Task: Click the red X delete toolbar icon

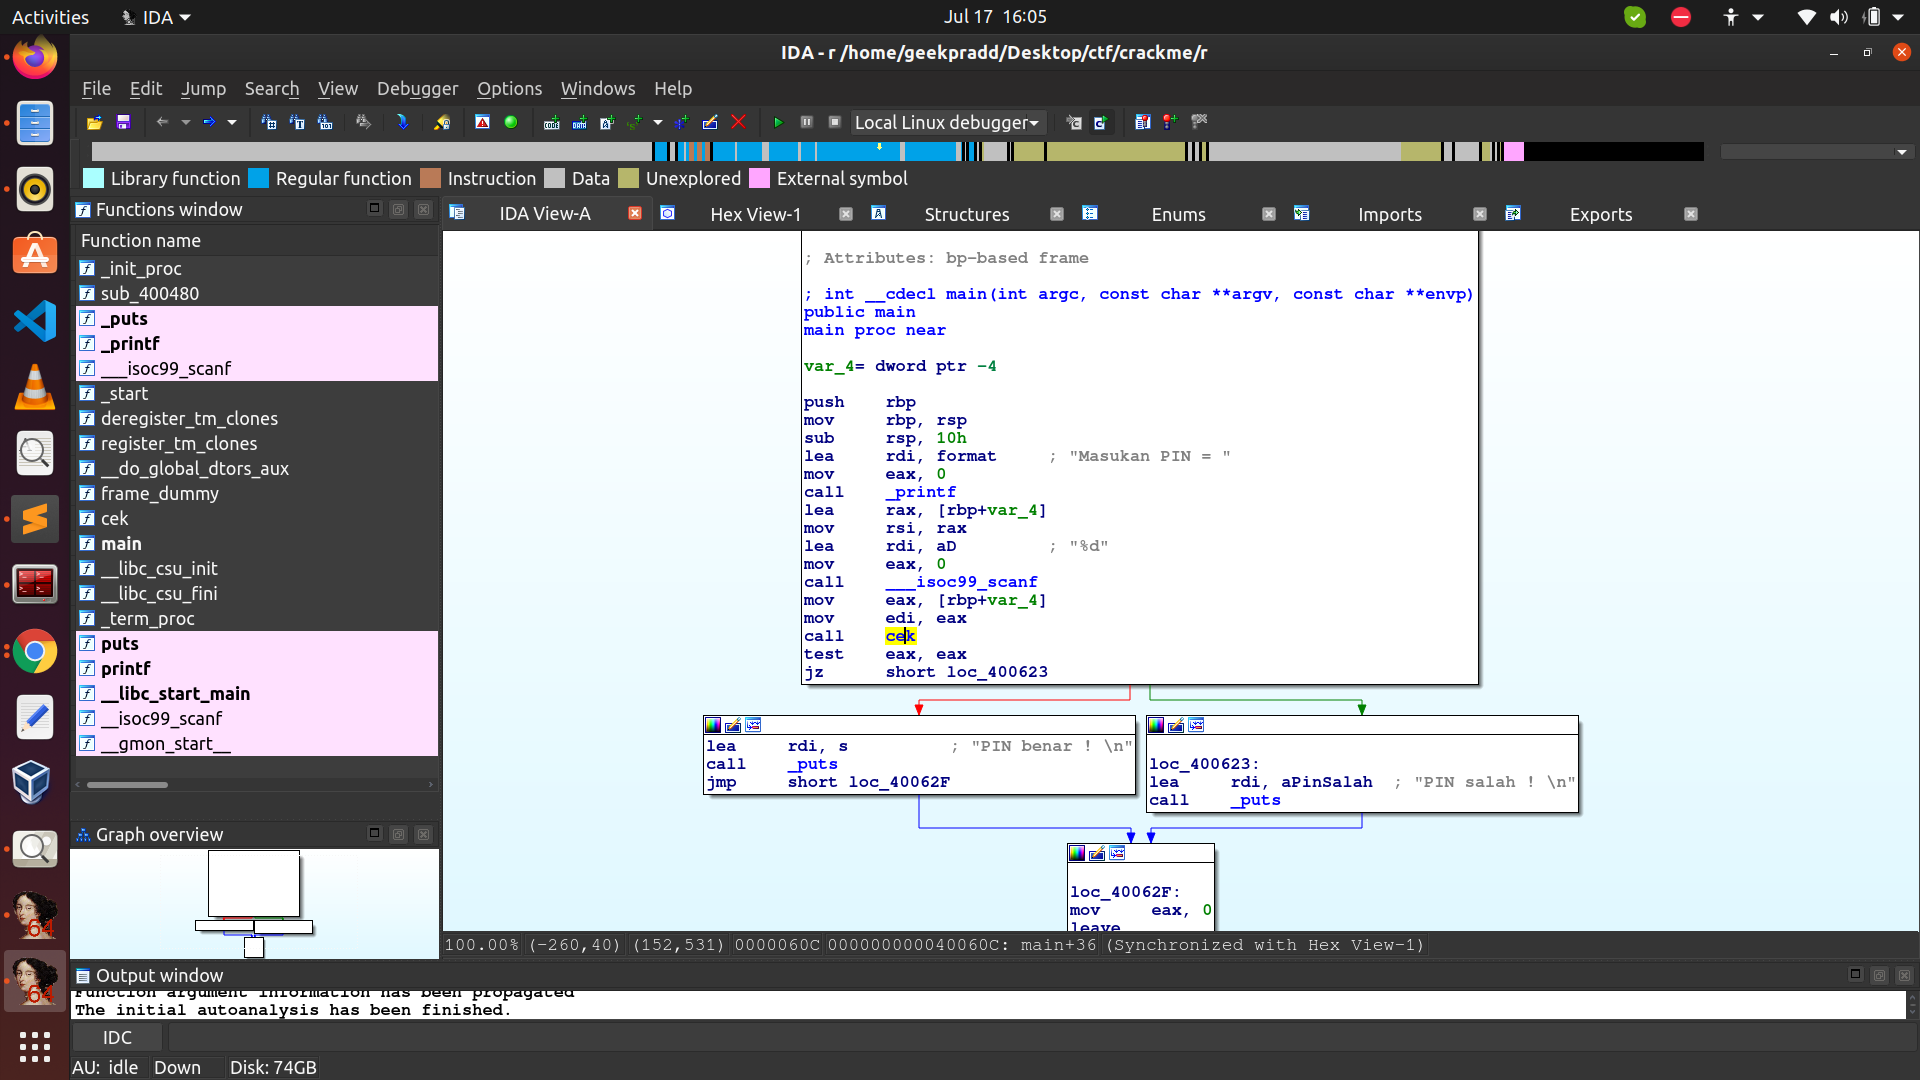Action: point(739,122)
